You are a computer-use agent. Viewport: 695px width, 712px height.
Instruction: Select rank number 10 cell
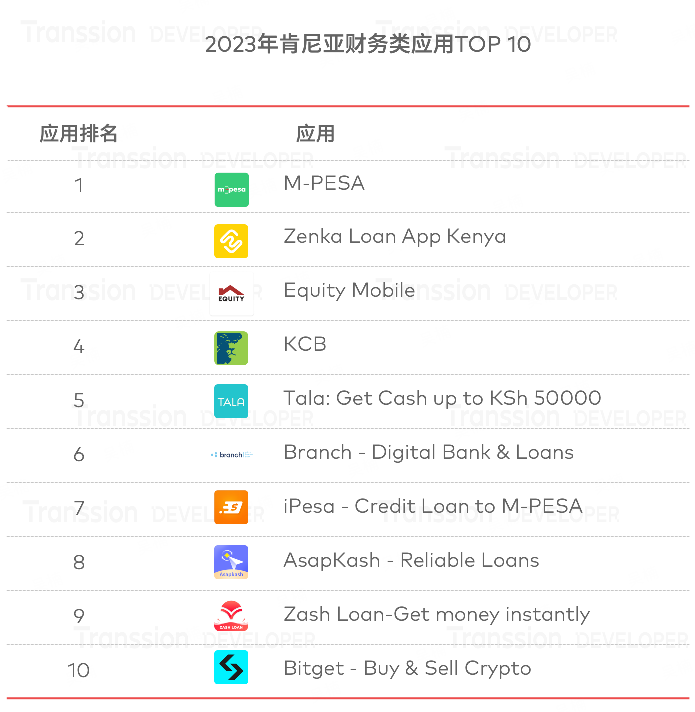click(x=79, y=669)
